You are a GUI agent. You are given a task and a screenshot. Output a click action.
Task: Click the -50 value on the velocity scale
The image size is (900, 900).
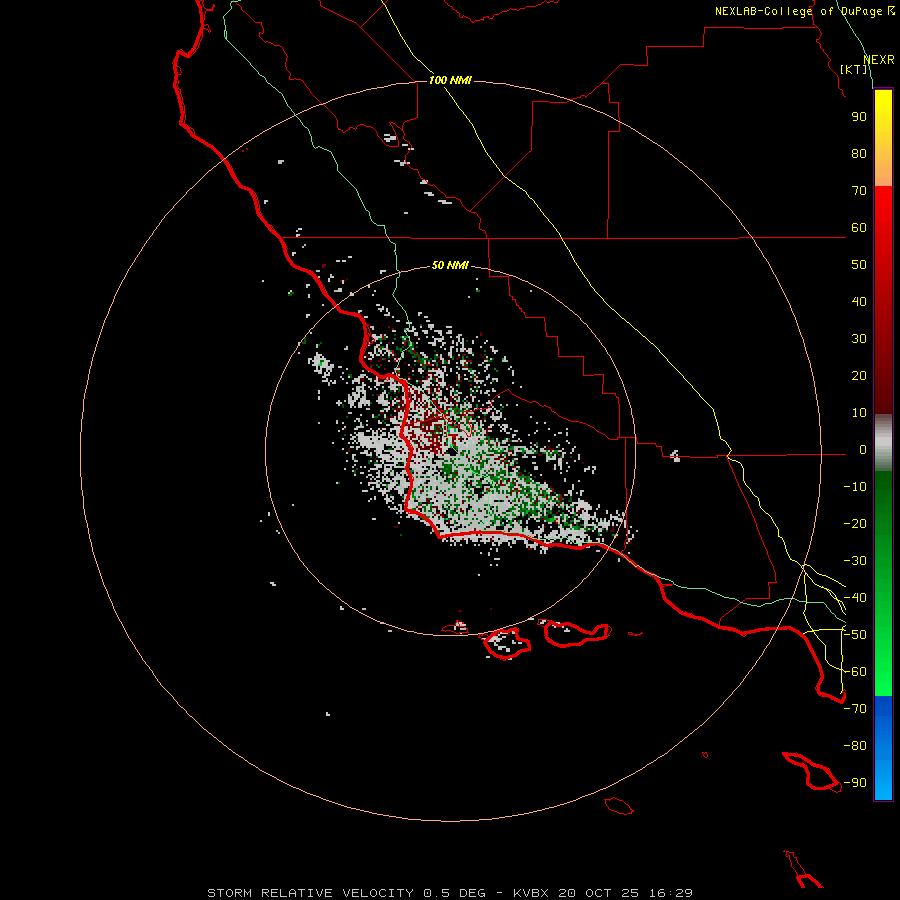click(855, 635)
